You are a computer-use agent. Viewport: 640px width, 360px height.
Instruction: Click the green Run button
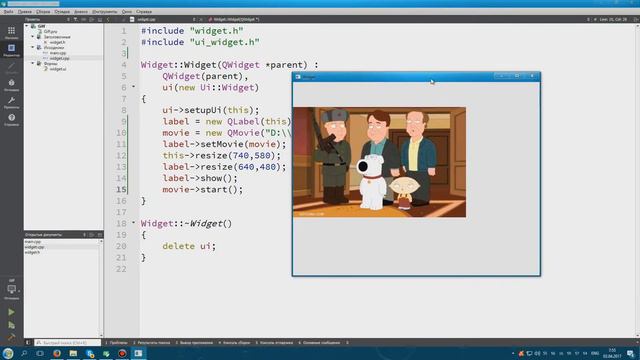[x=11, y=312]
